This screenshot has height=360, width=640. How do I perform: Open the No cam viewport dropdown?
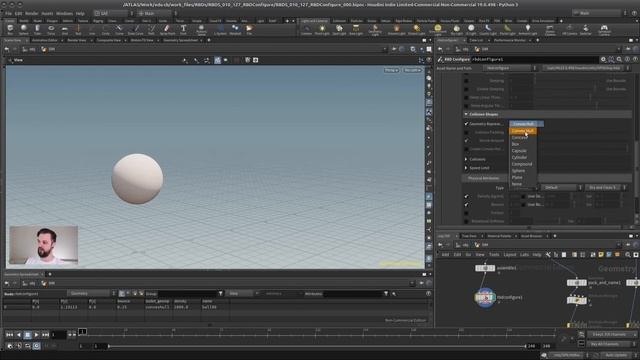click(412, 70)
